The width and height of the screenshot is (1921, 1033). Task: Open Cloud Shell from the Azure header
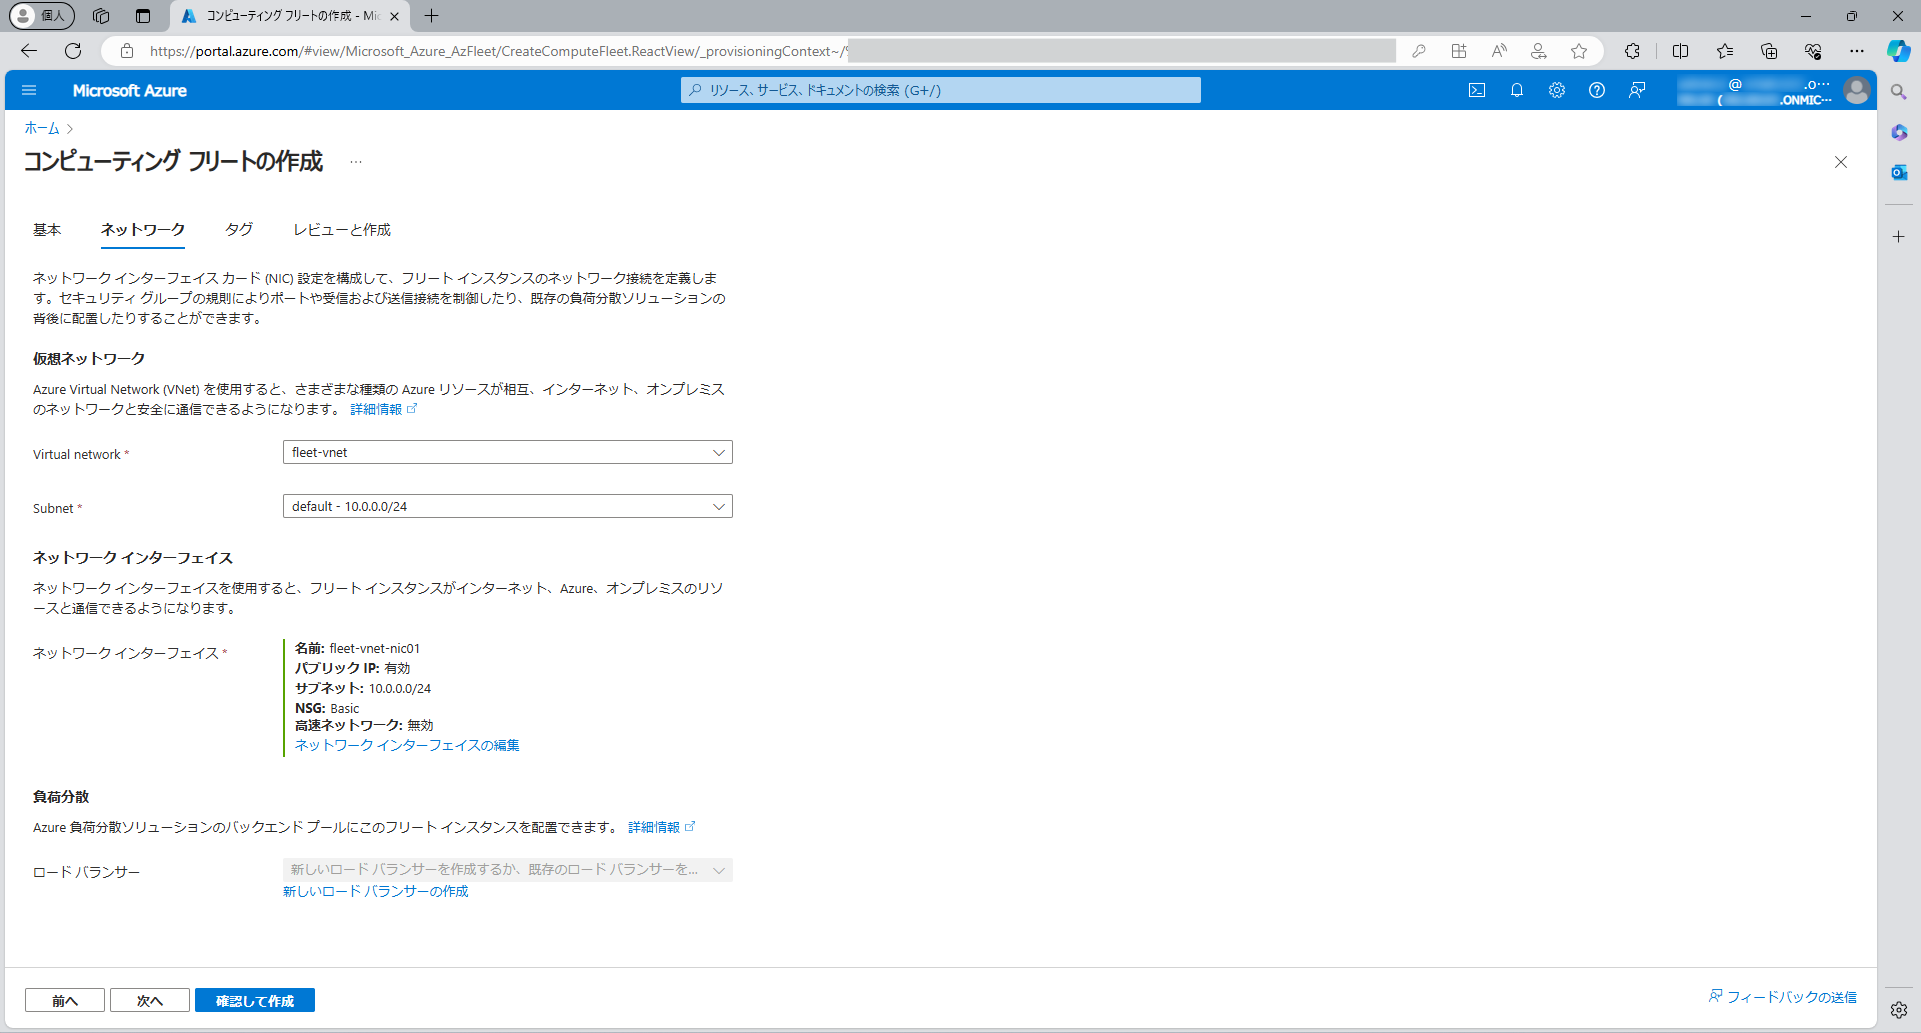(1477, 90)
